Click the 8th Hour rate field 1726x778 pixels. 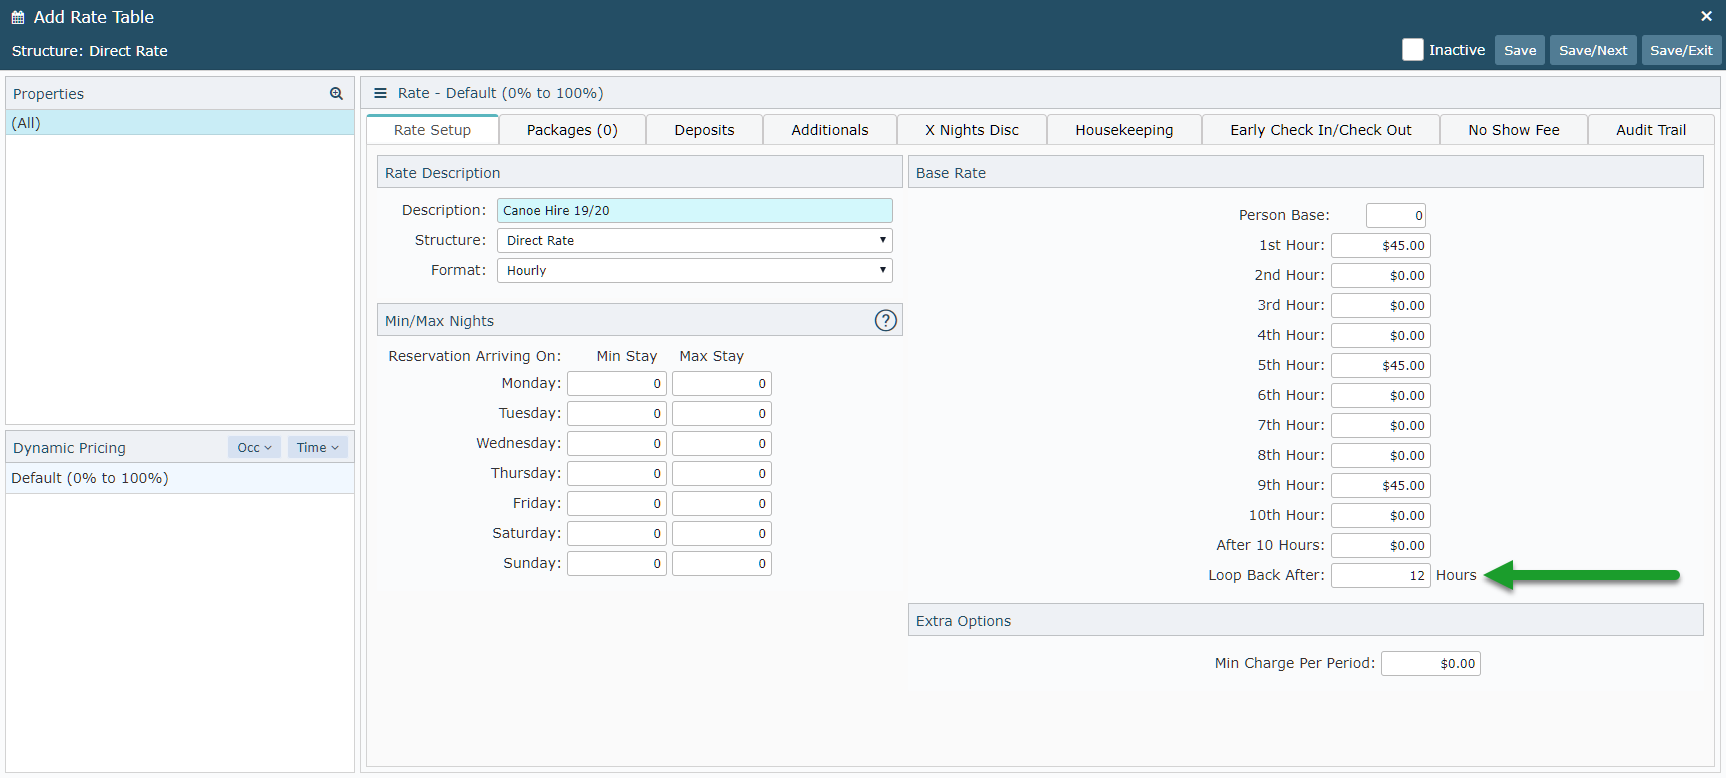click(x=1380, y=456)
